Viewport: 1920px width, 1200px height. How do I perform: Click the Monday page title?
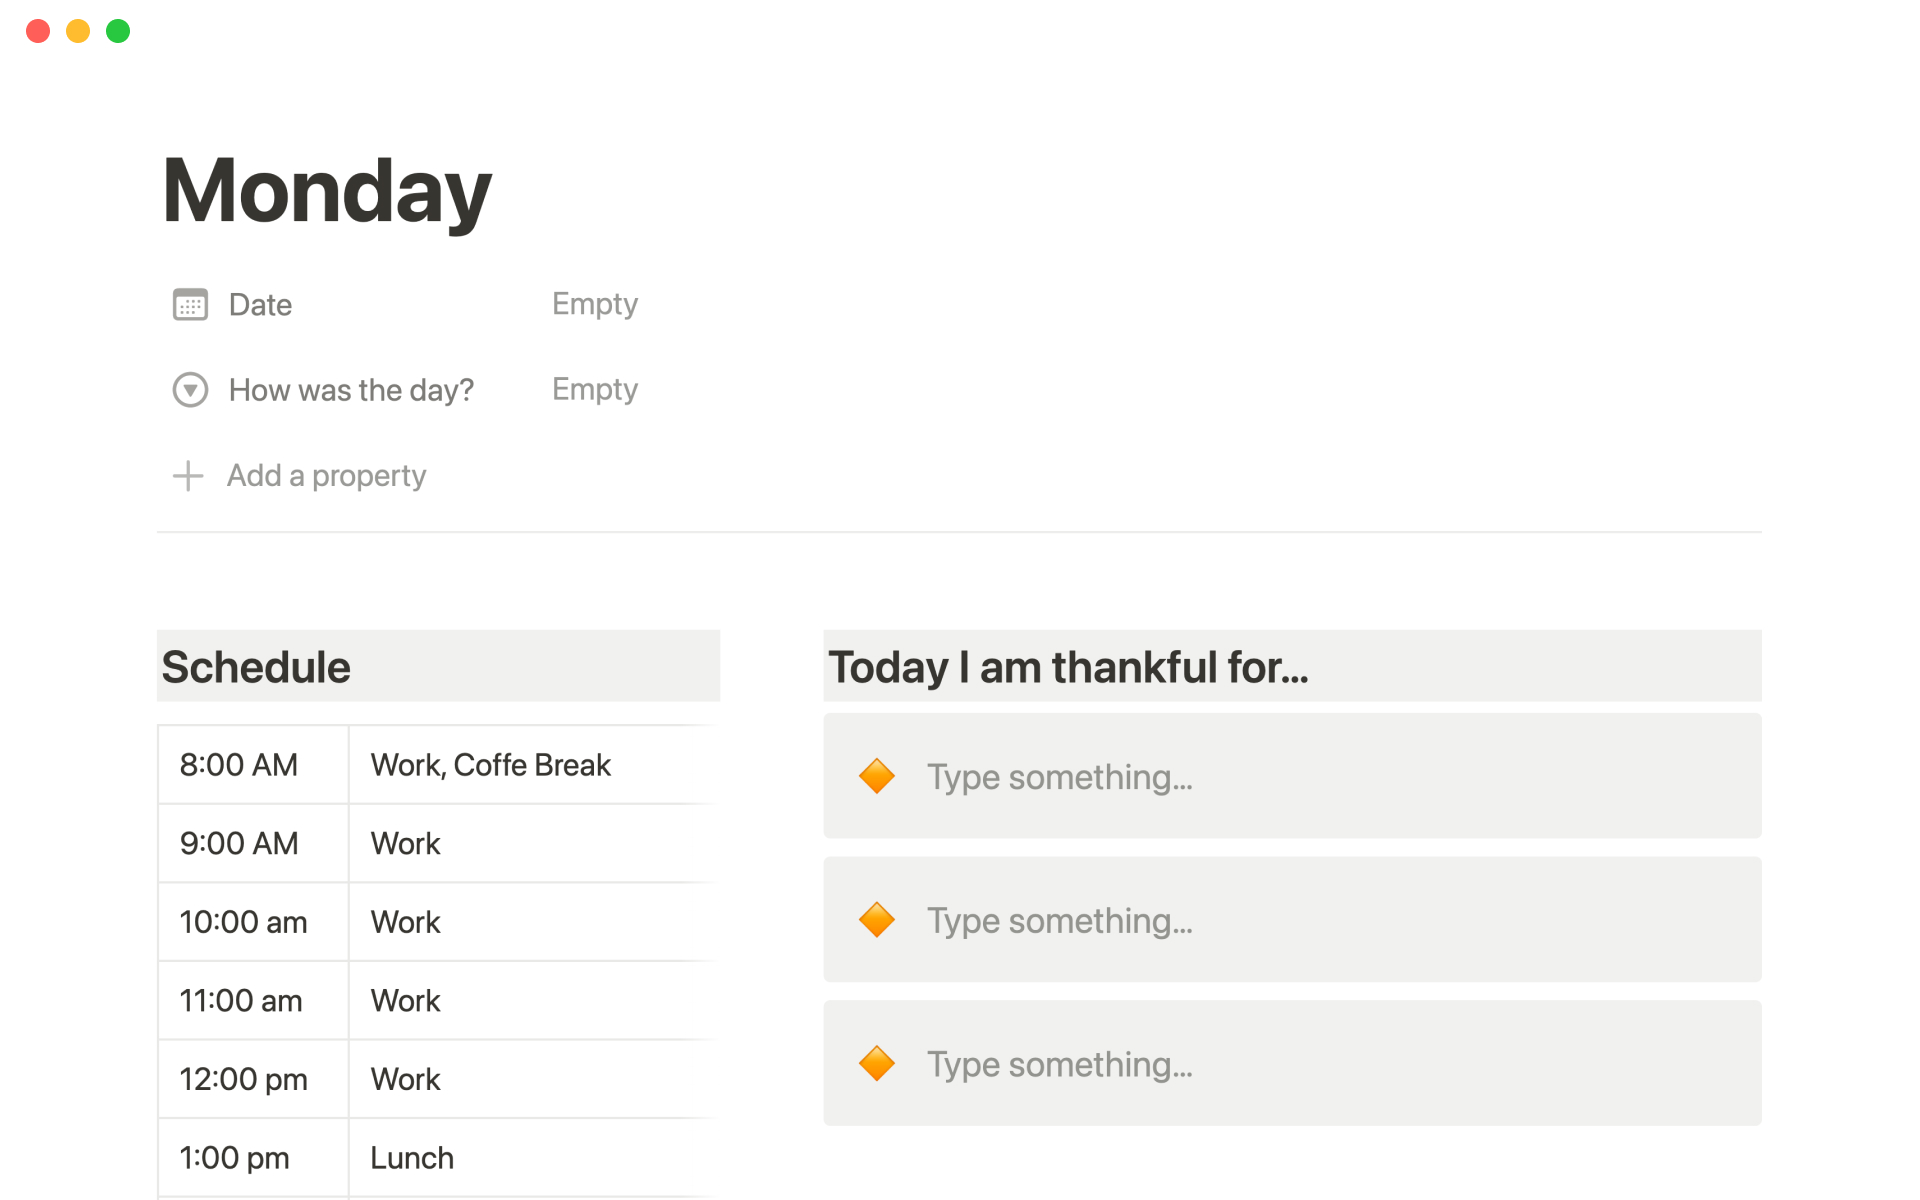tap(327, 191)
